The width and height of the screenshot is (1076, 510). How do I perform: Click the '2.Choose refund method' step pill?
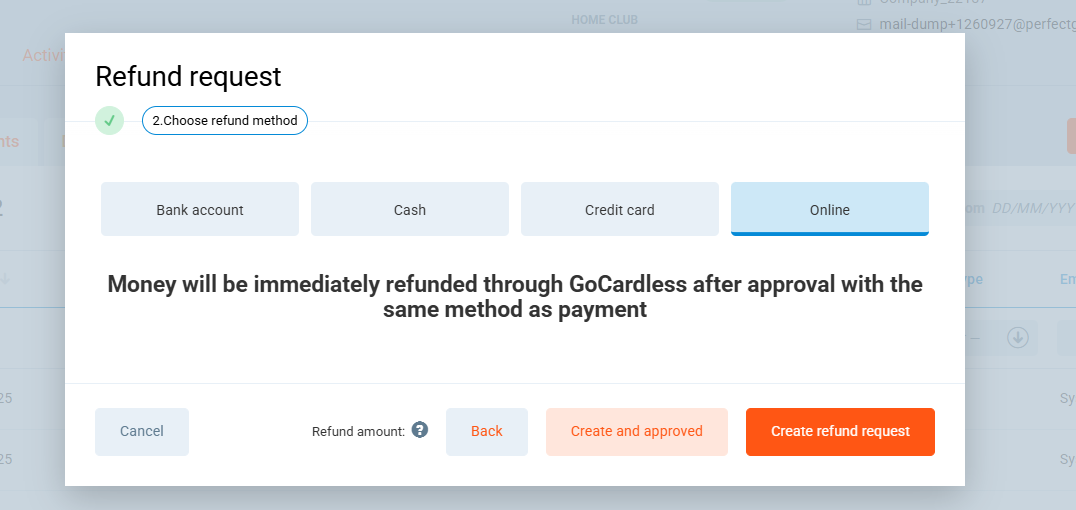tap(225, 121)
